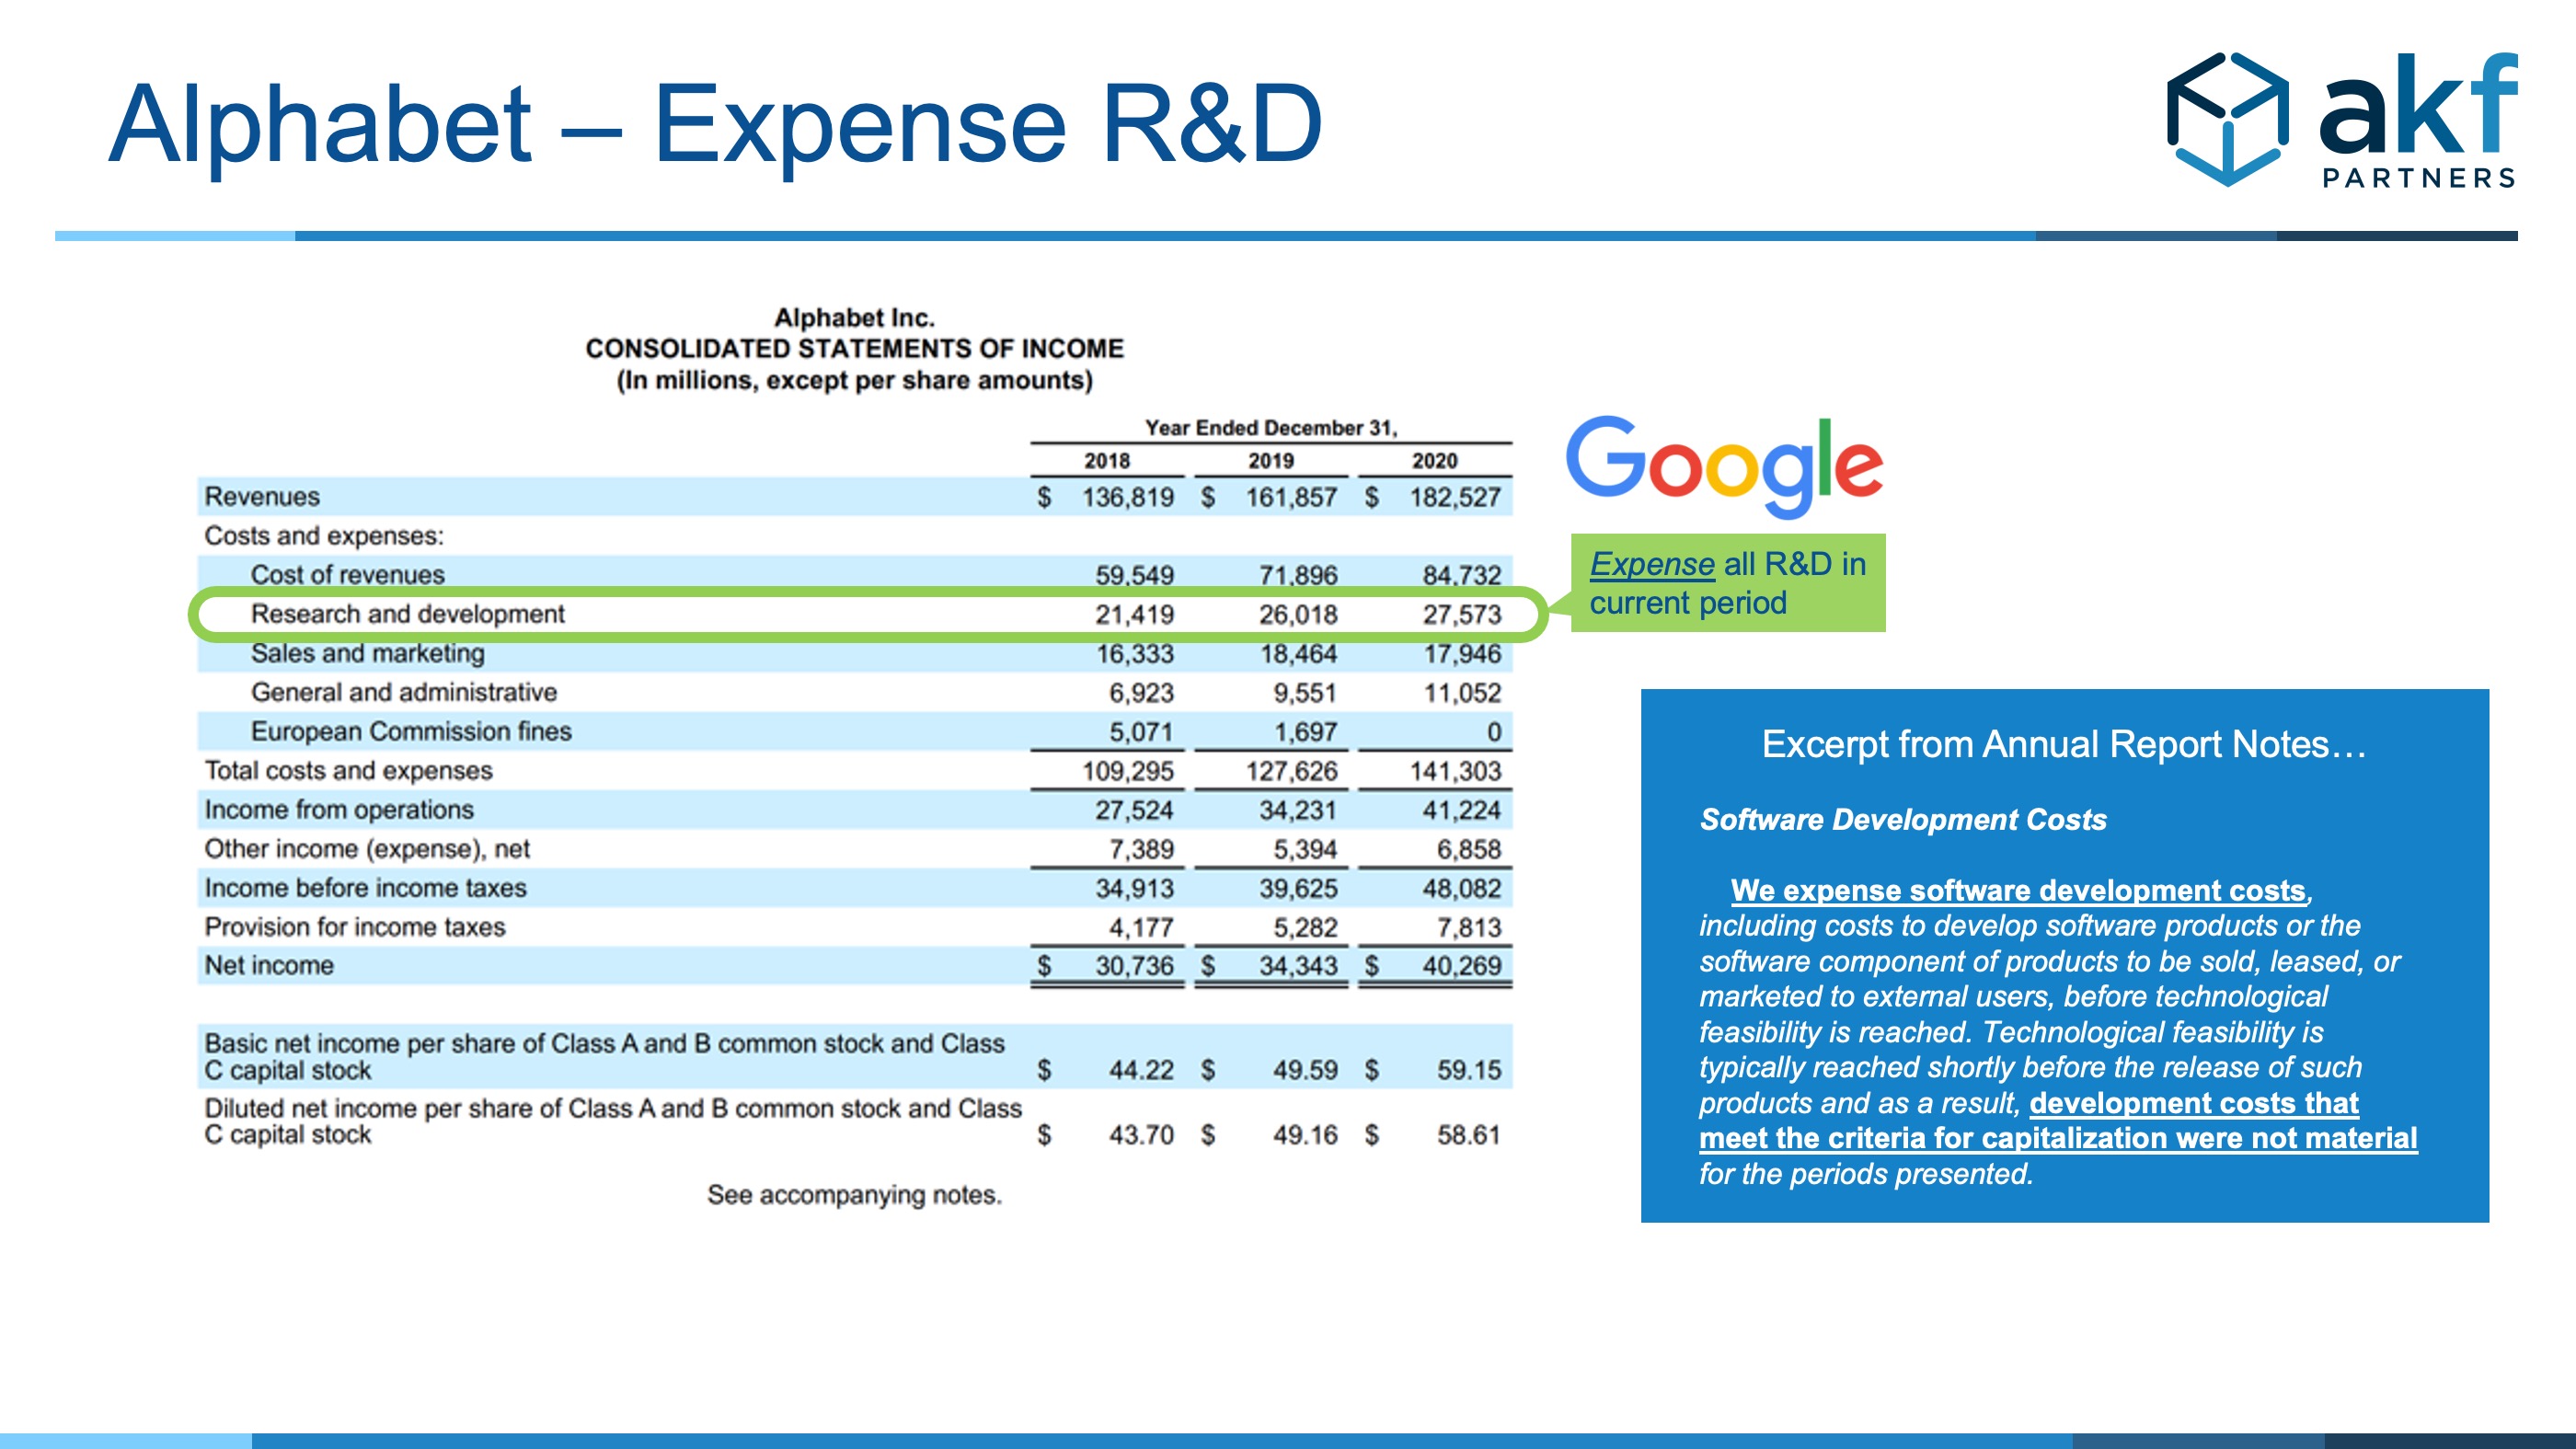Click 'Other income (expense), net' label
2576x1449 pixels.
tap(367, 848)
